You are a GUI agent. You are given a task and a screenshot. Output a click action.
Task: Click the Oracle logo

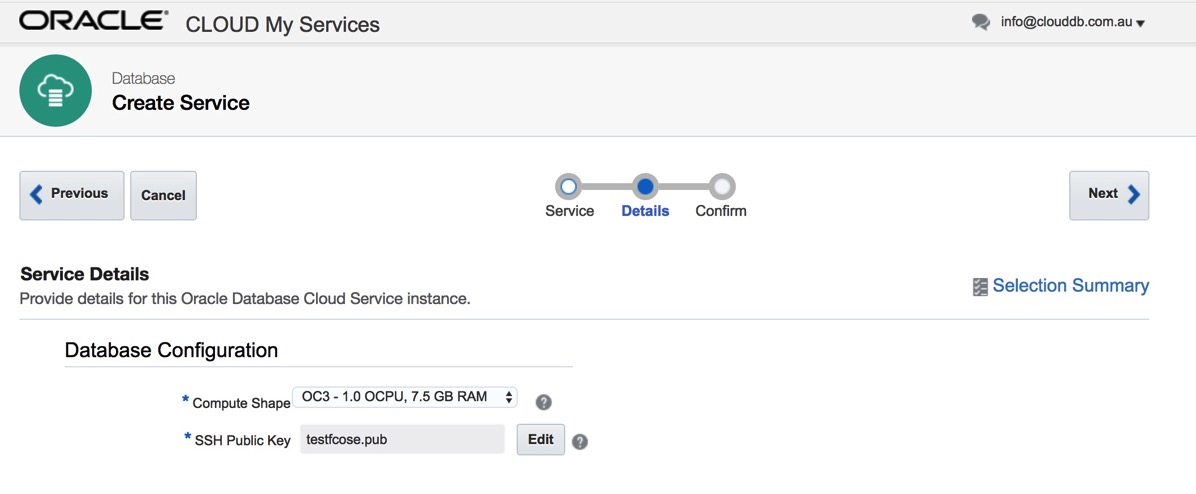94,21
